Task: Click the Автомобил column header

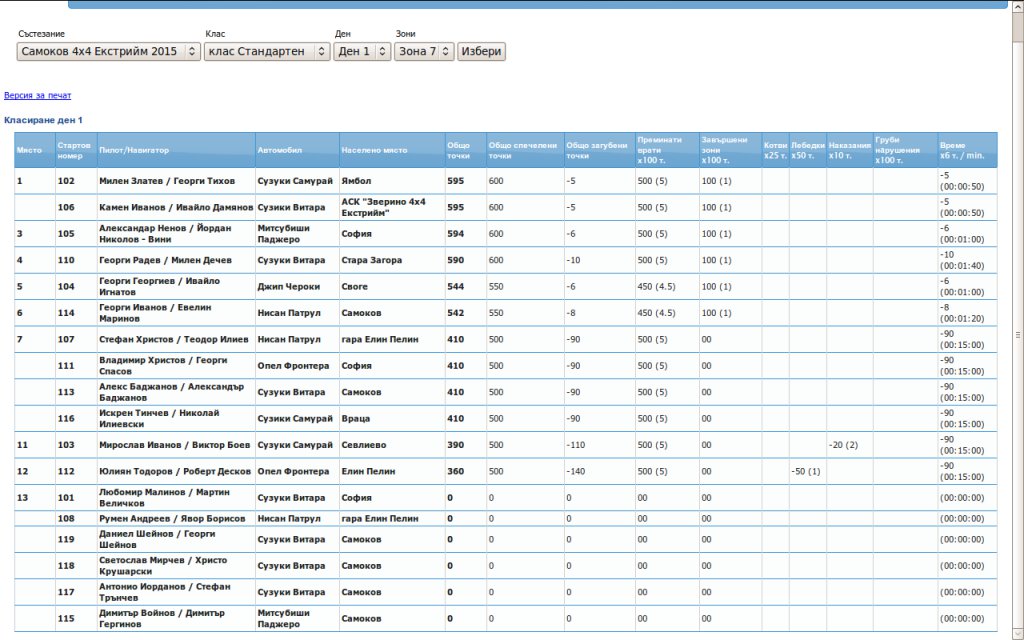Action: click(x=280, y=150)
